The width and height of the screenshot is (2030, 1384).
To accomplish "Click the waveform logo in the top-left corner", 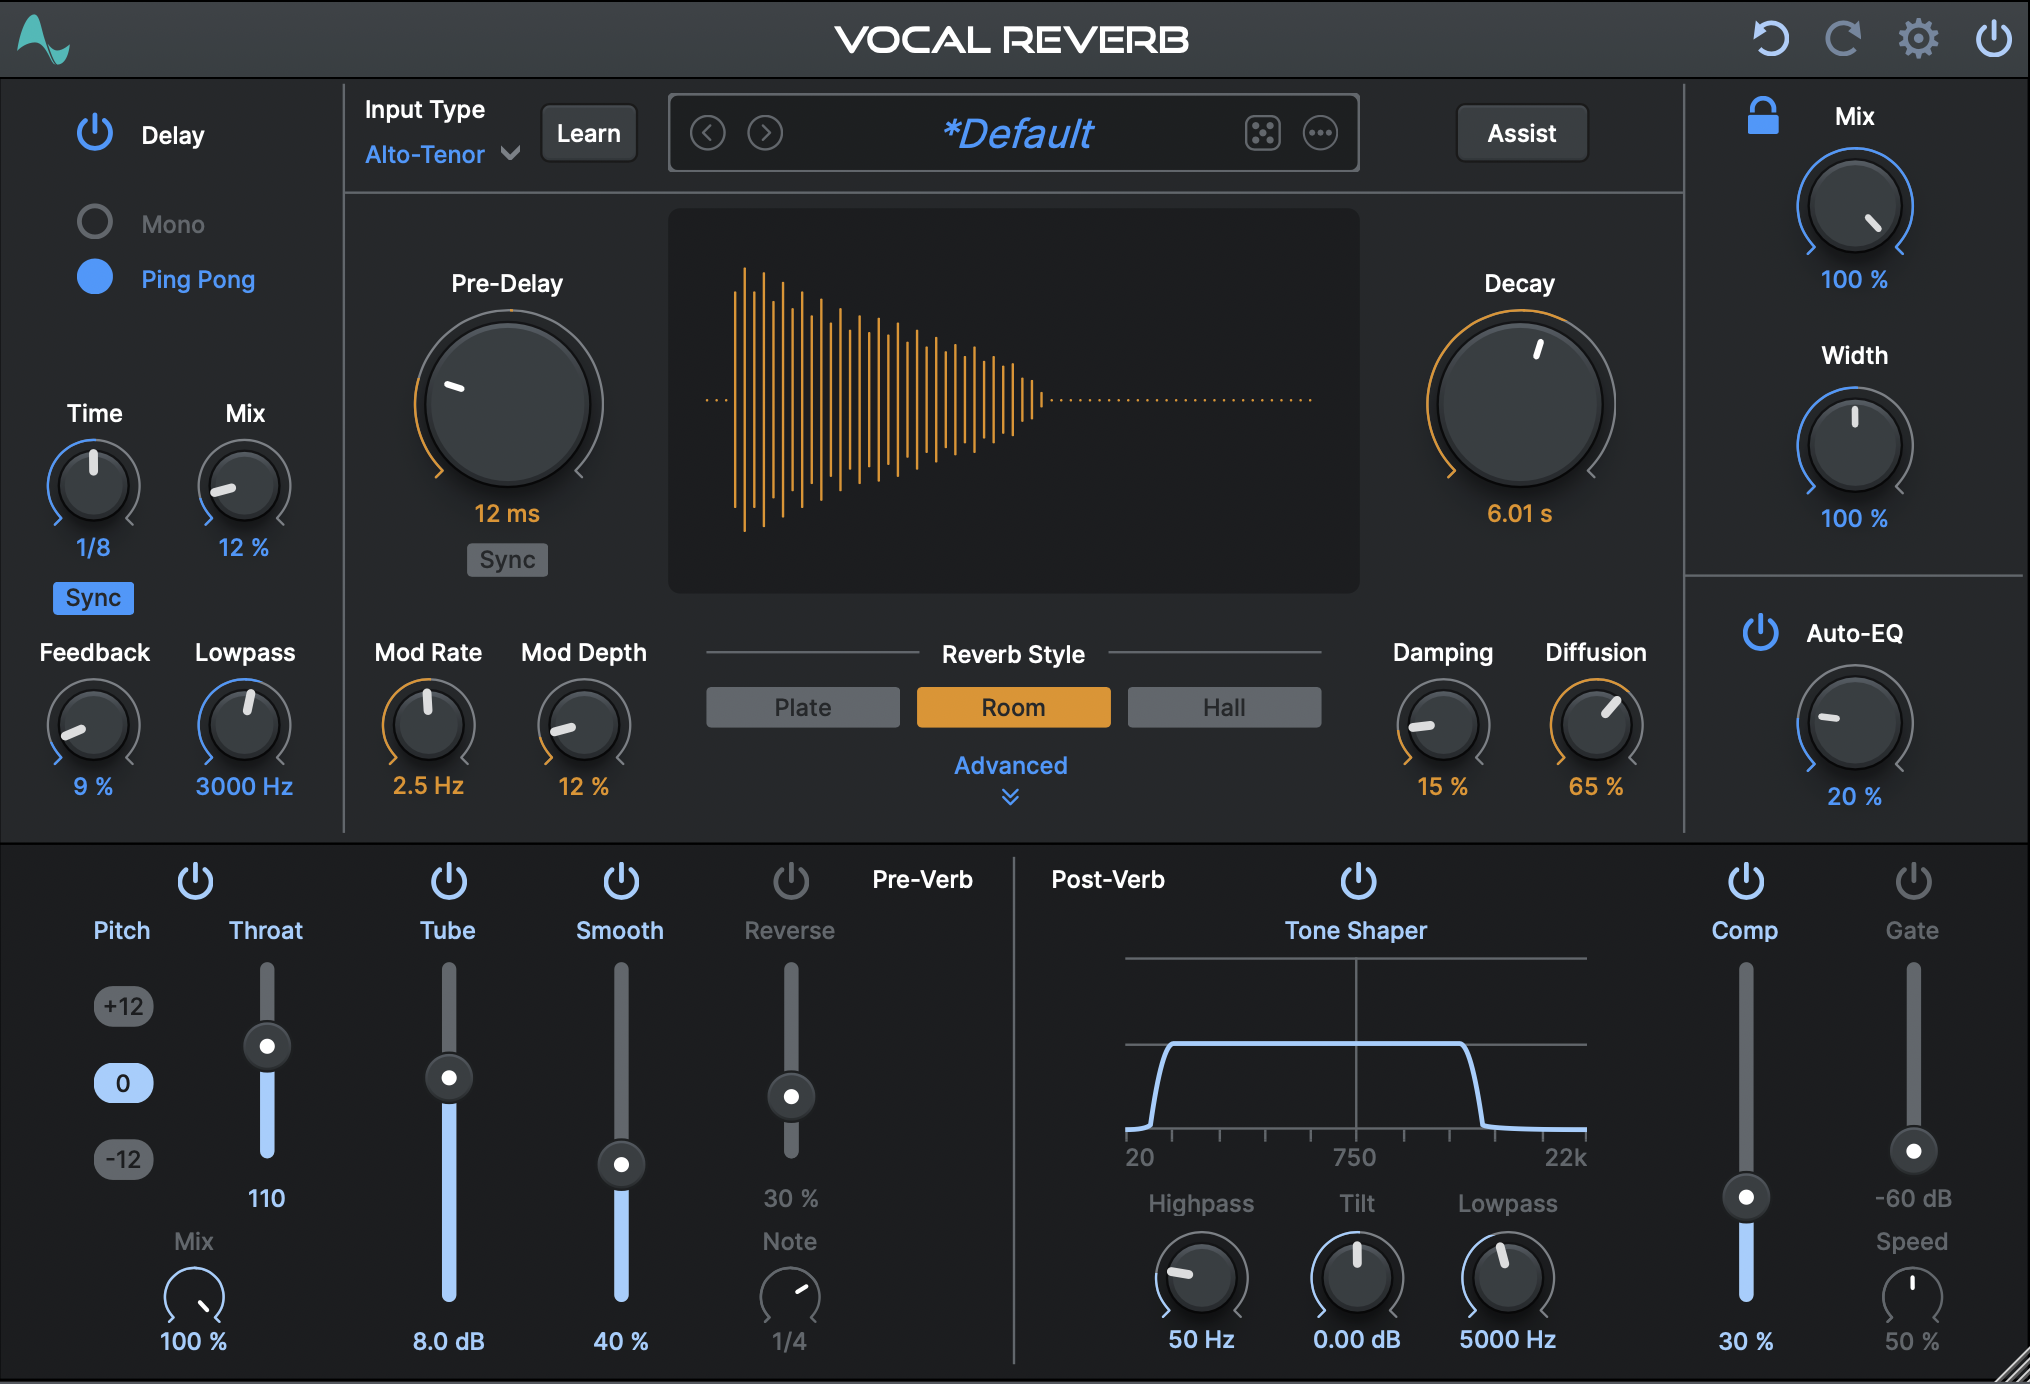I will coord(44,39).
